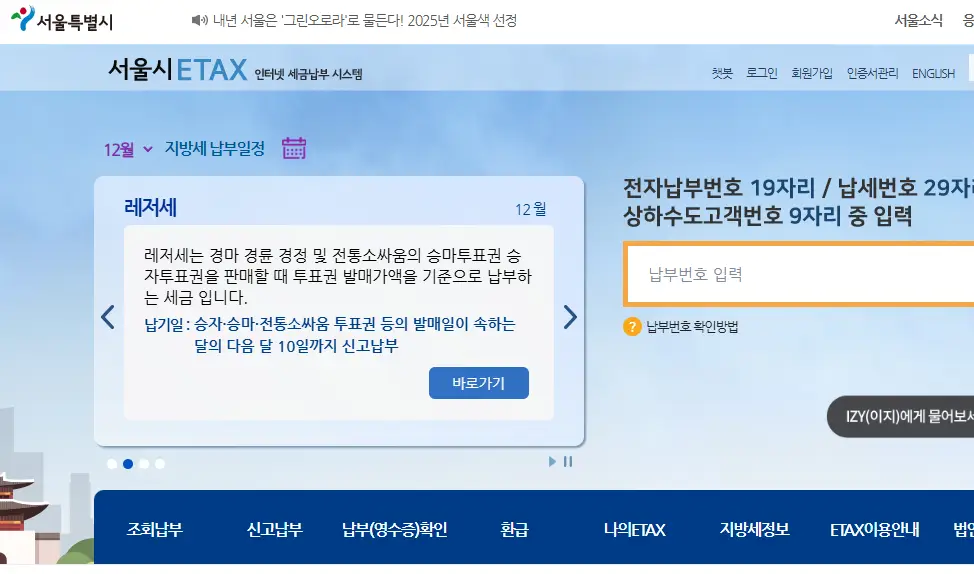The image size is (974, 574).
Task: Open the 신고납부 menu
Action: [275, 529]
